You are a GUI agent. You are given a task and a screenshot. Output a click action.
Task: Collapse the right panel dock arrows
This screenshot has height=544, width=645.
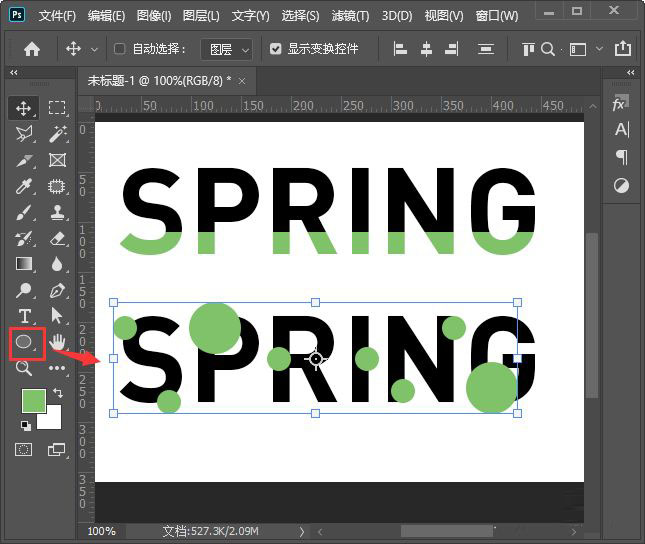(631, 72)
